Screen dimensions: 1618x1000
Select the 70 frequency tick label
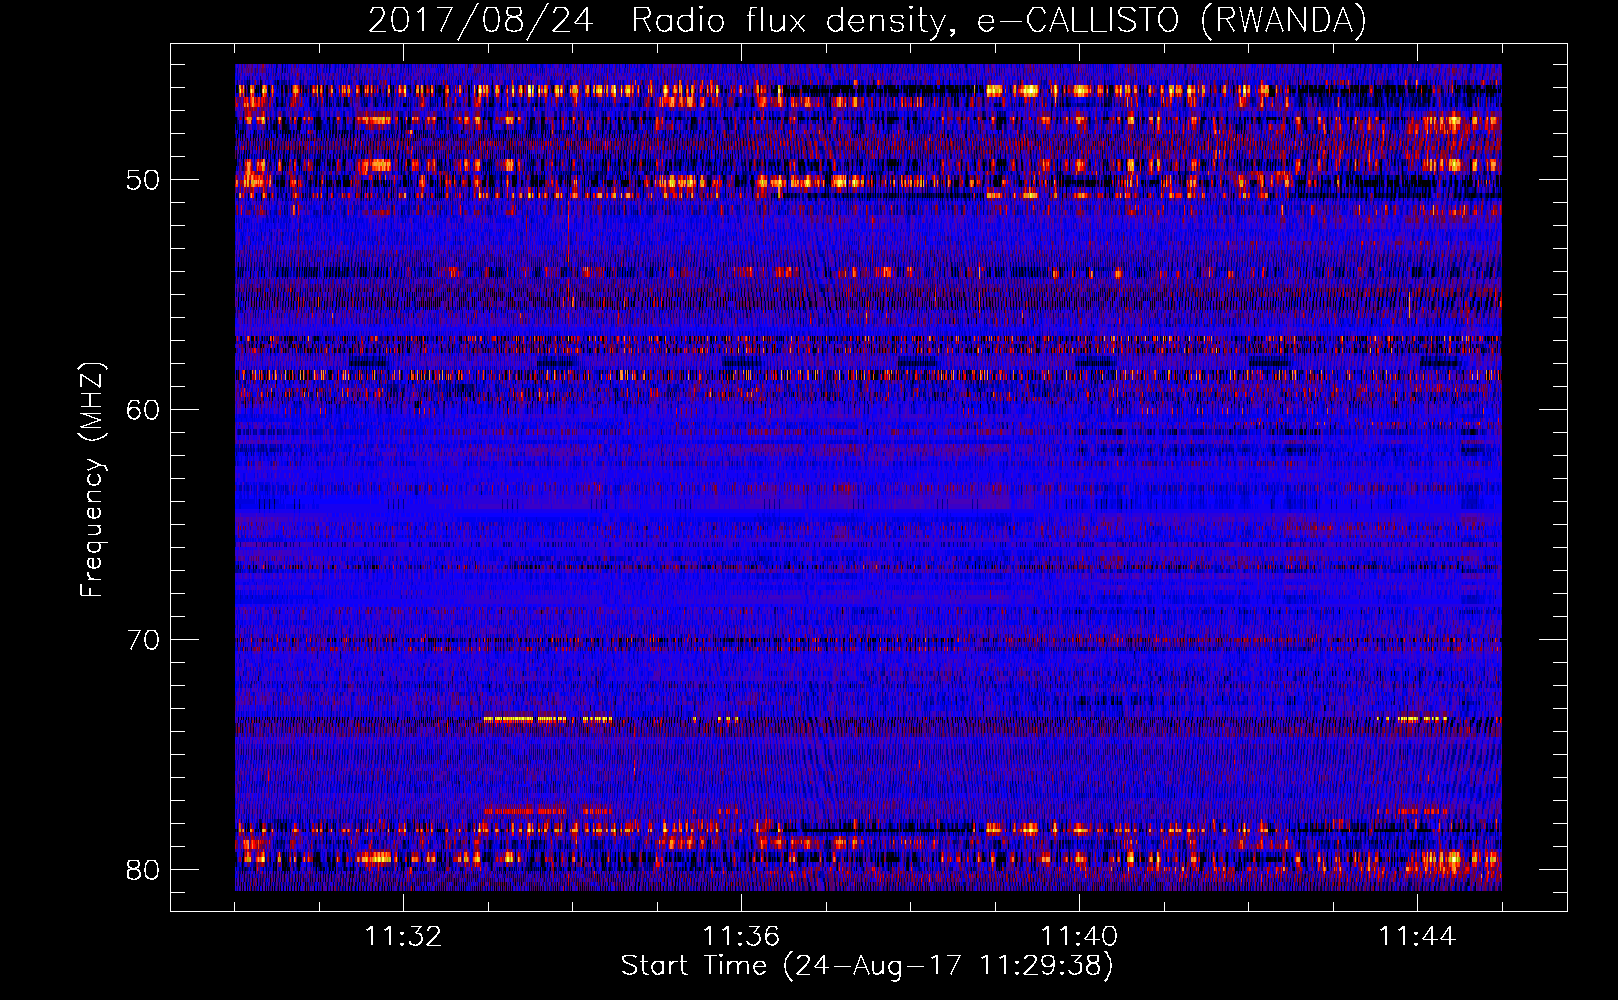(x=143, y=640)
